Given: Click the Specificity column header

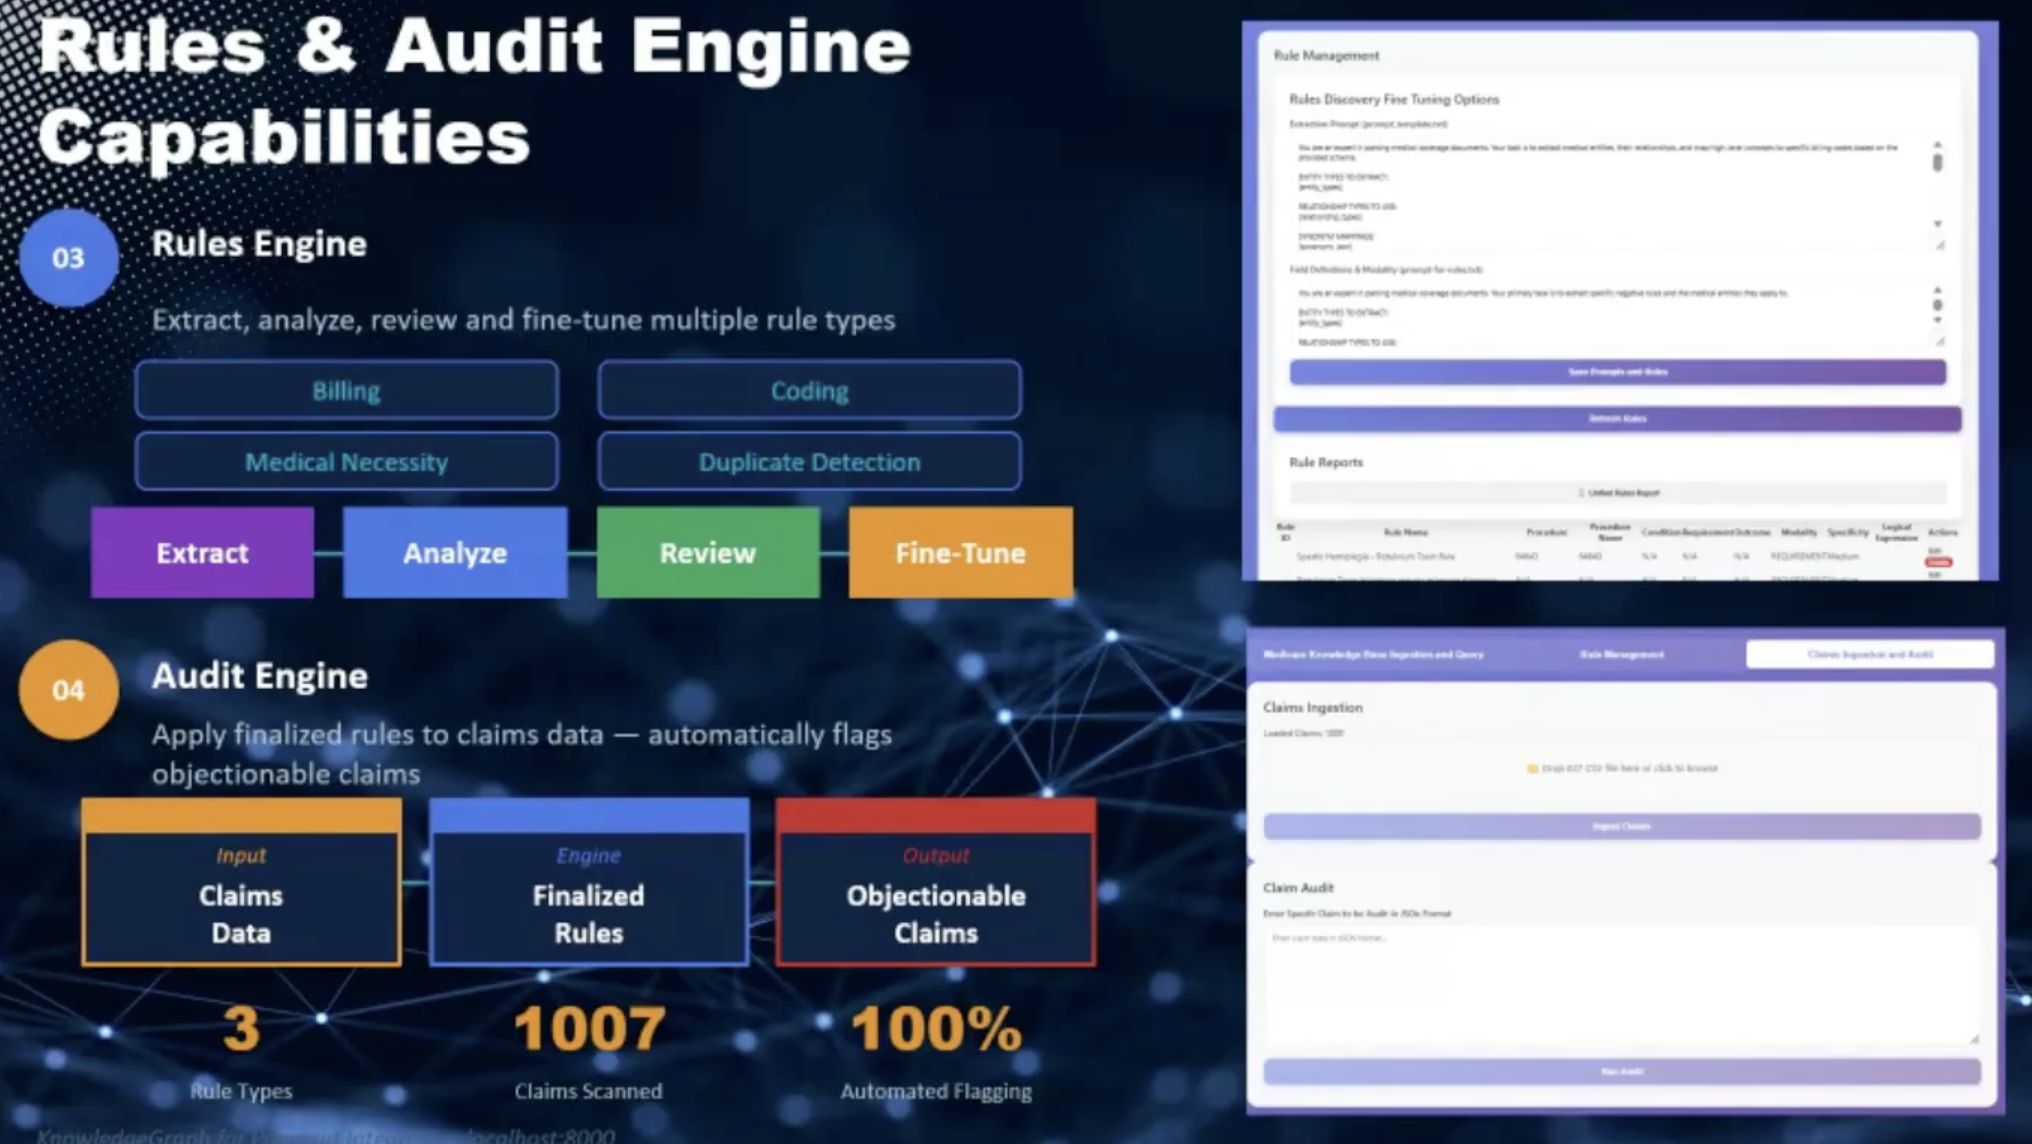Looking at the screenshot, I should [x=1847, y=533].
